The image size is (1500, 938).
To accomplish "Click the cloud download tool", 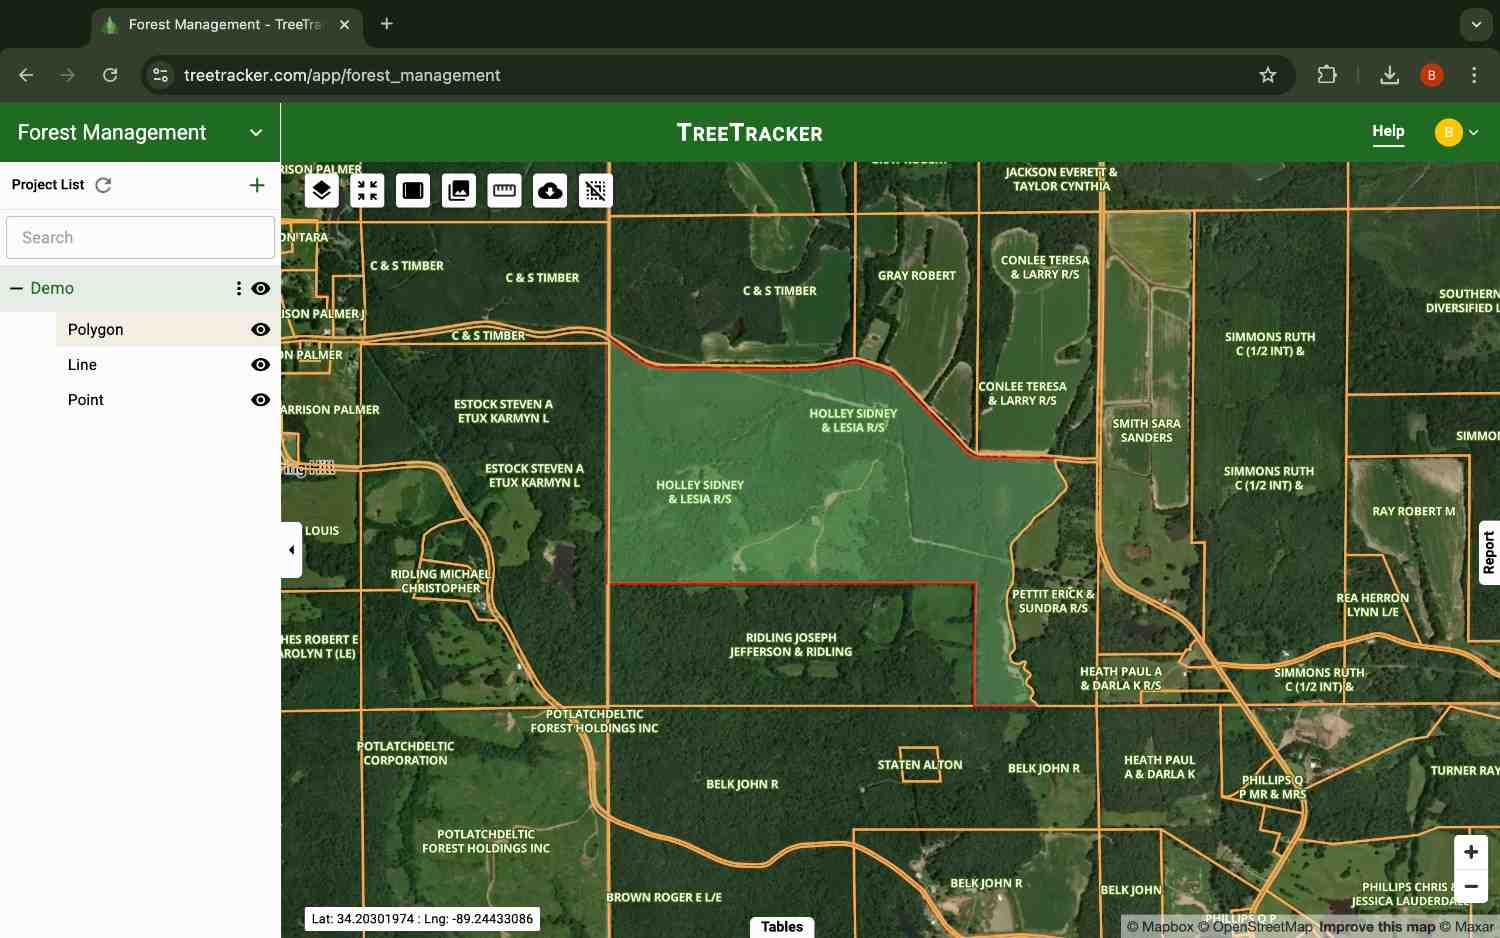I will click(549, 190).
